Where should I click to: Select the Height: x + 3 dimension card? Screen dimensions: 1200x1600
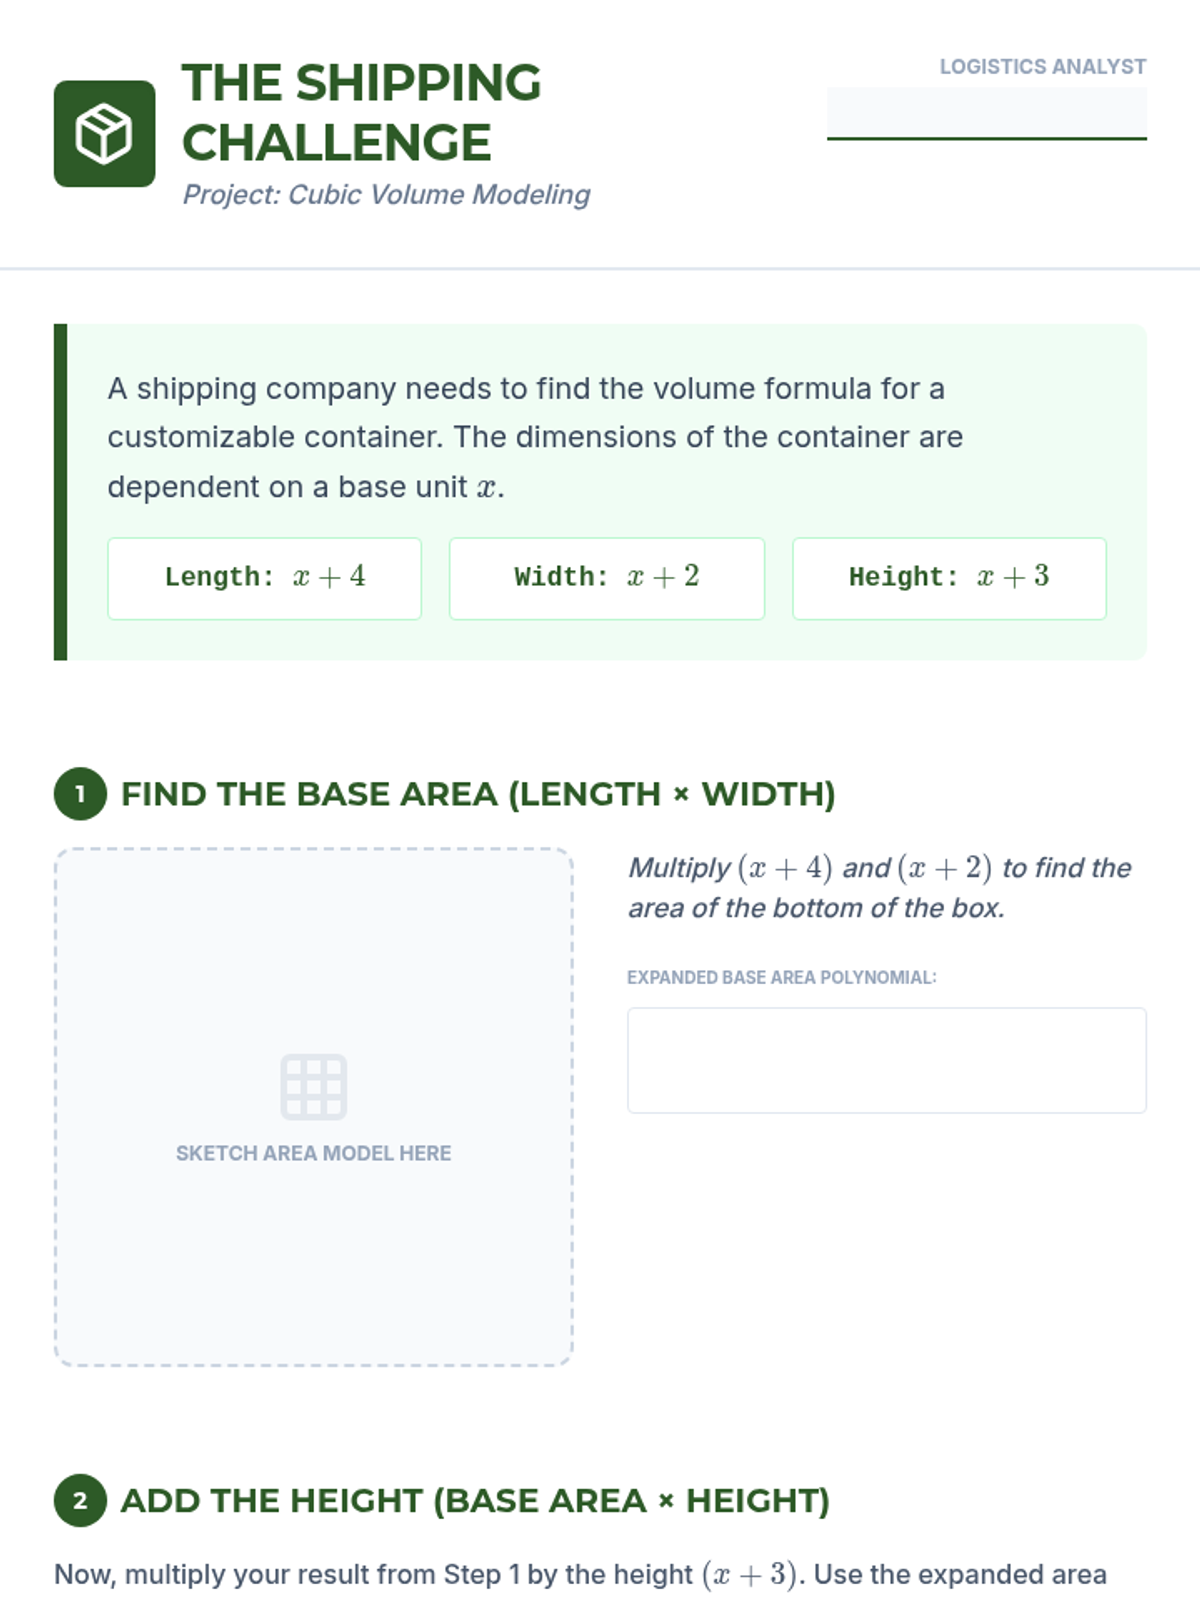click(949, 578)
